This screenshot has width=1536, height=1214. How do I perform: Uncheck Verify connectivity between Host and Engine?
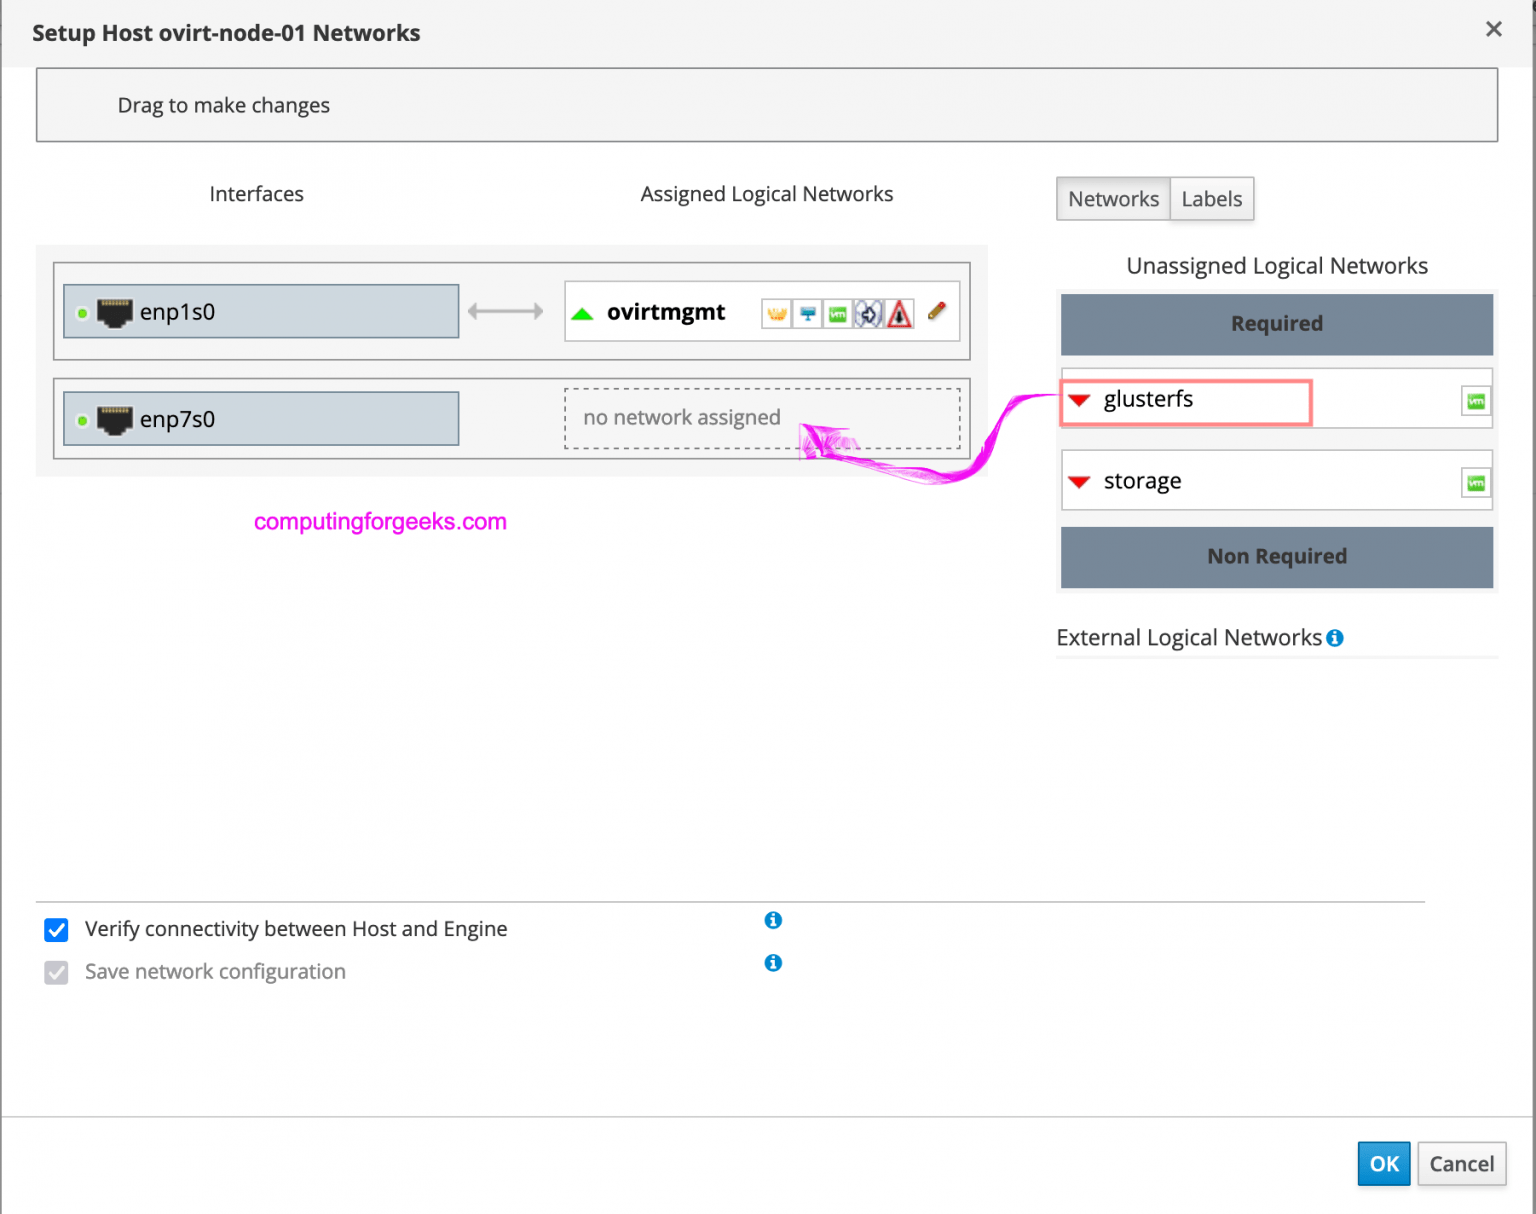tap(56, 930)
